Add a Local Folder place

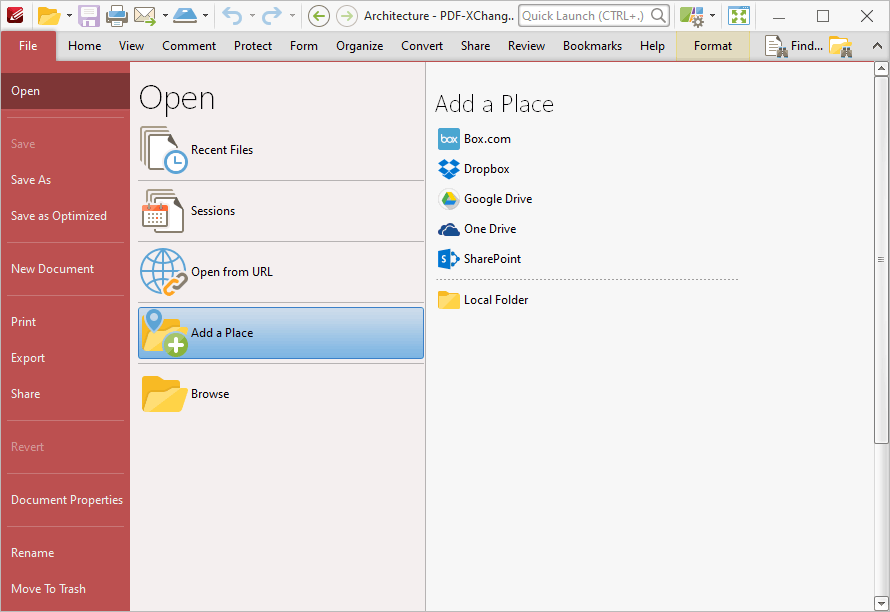tap(482, 300)
